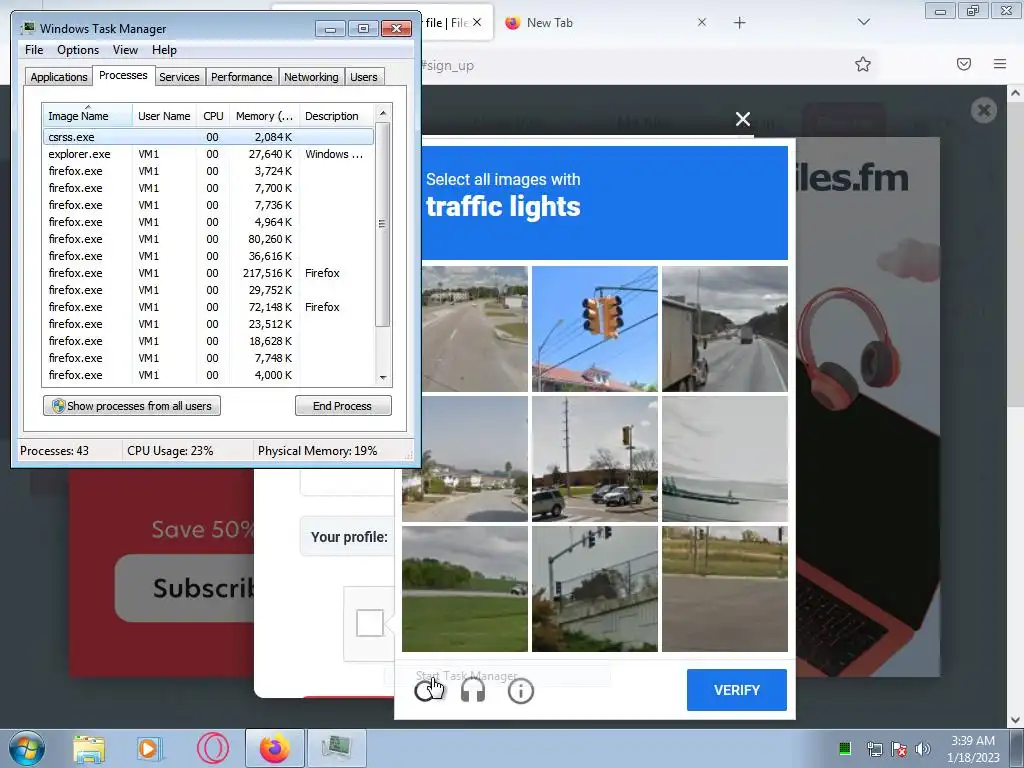1024x768 pixels.
Task: Open the Help menu in Task Manager
Action: click(164, 50)
